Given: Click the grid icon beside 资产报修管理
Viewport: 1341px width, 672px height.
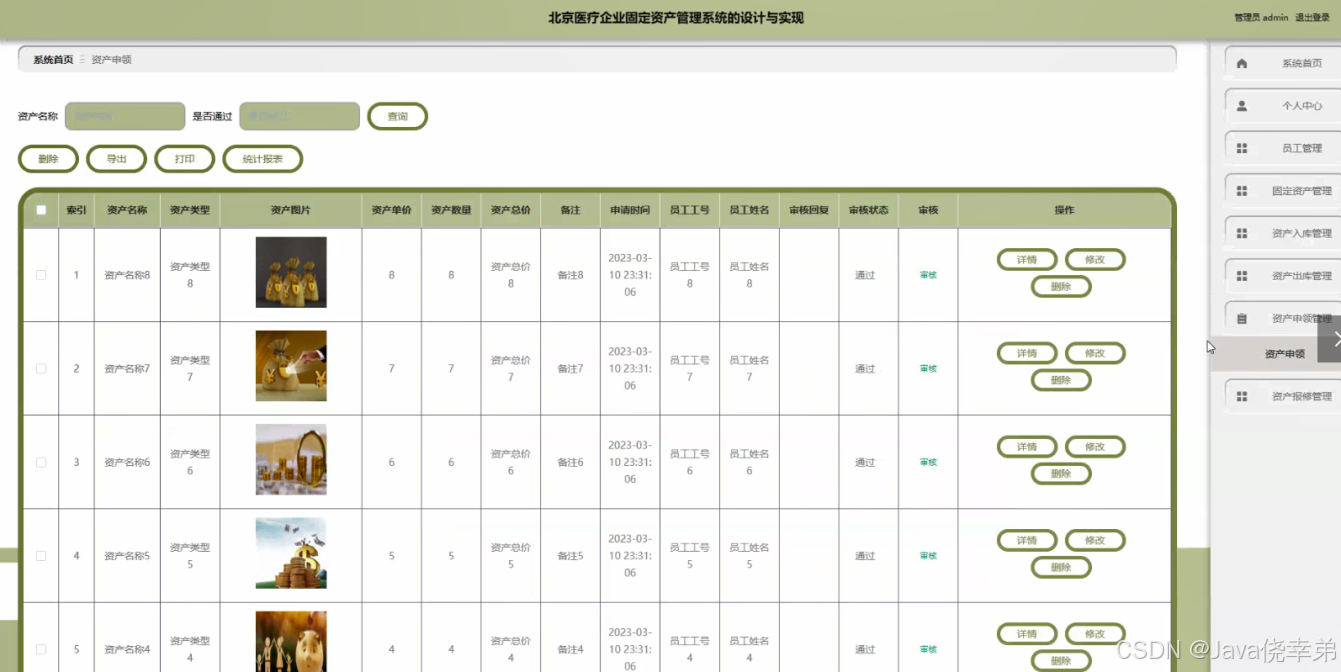Looking at the screenshot, I should (x=1242, y=396).
